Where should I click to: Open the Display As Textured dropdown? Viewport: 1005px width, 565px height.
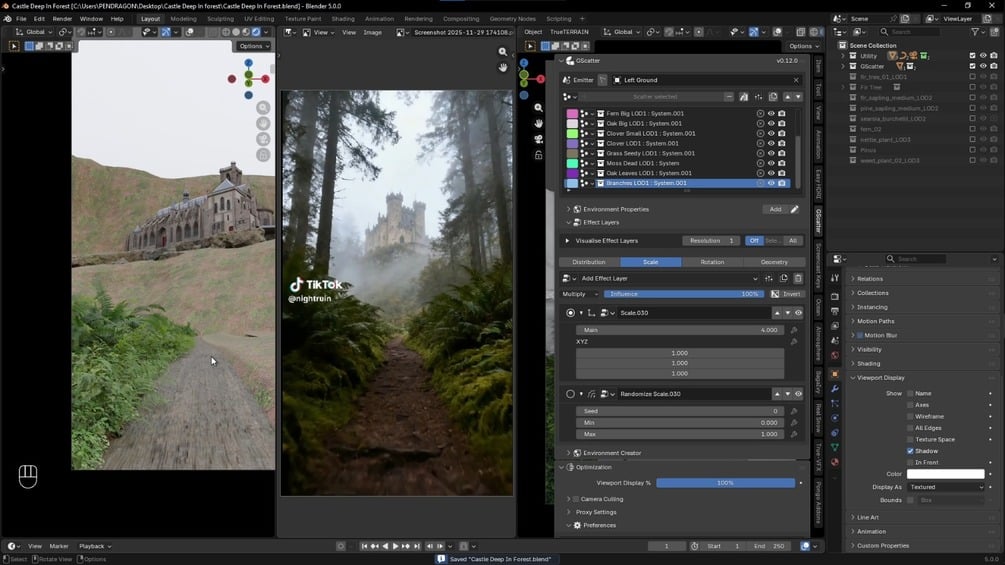pyautogui.click(x=945, y=487)
